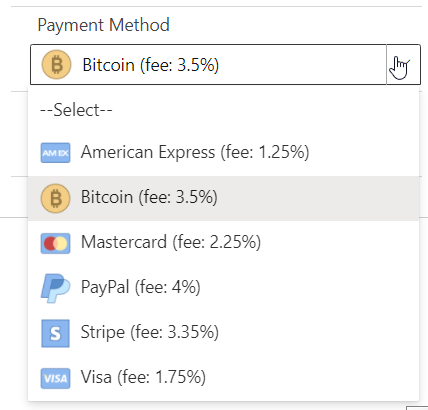The height and width of the screenshot is (410, 428).
Task: Click the Payment Method label
Action: pos(104,25)
